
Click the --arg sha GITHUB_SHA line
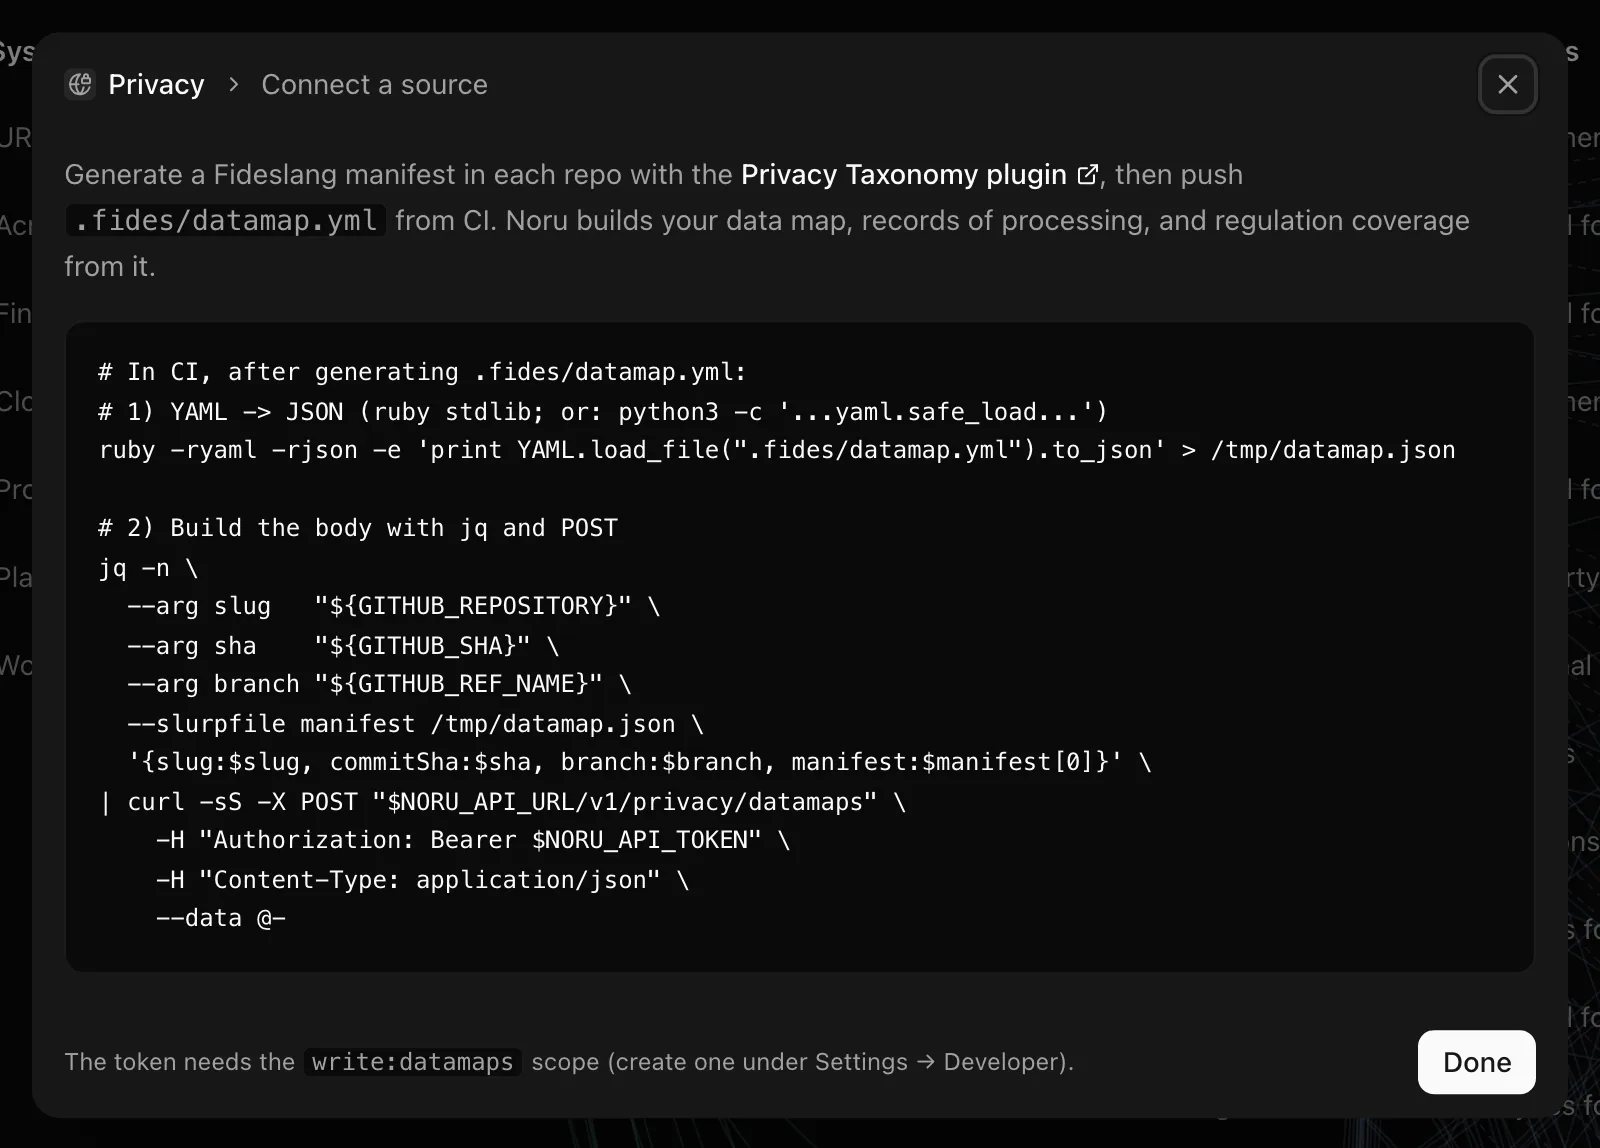click(x=343, y=646)
